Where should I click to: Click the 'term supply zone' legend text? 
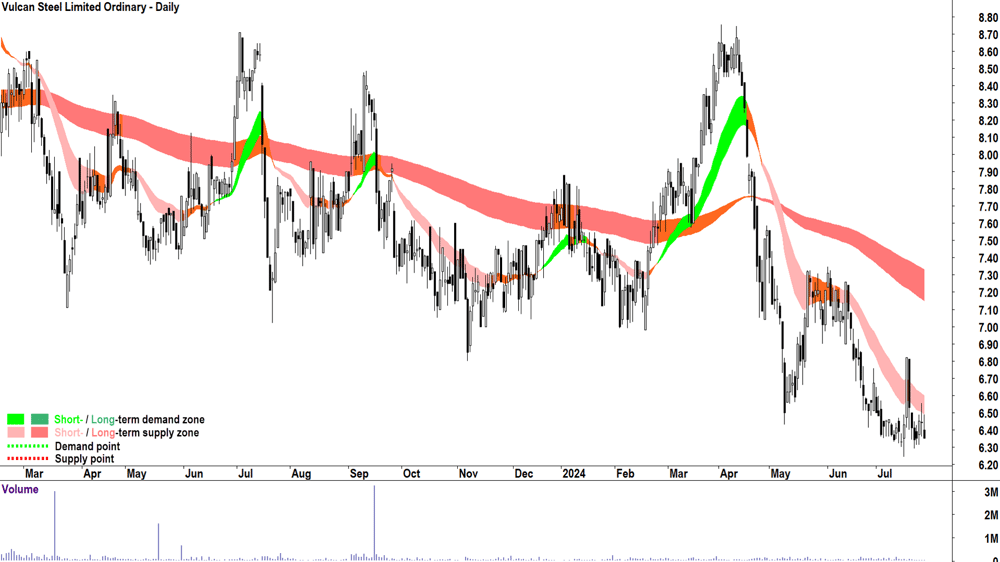pyautogui.click(x=158, y=433)
